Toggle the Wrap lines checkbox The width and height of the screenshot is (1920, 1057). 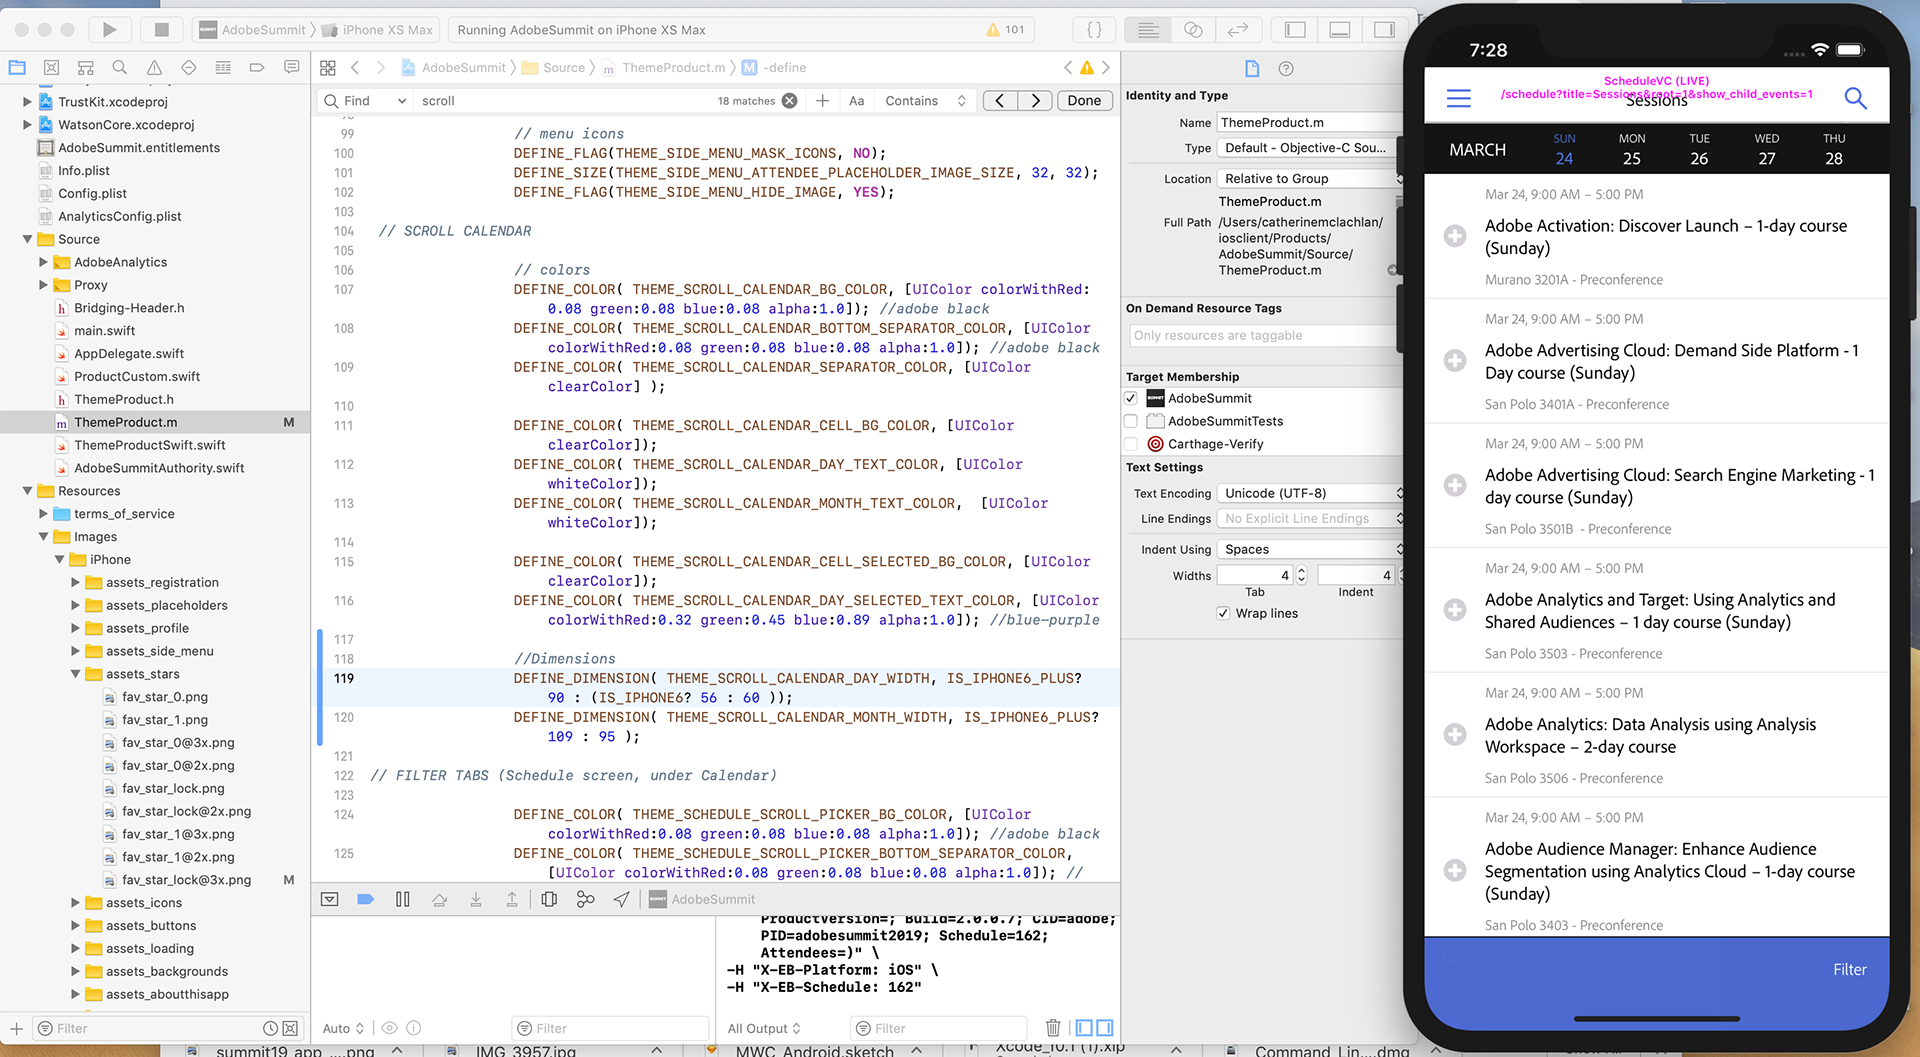pos(1223,613)
